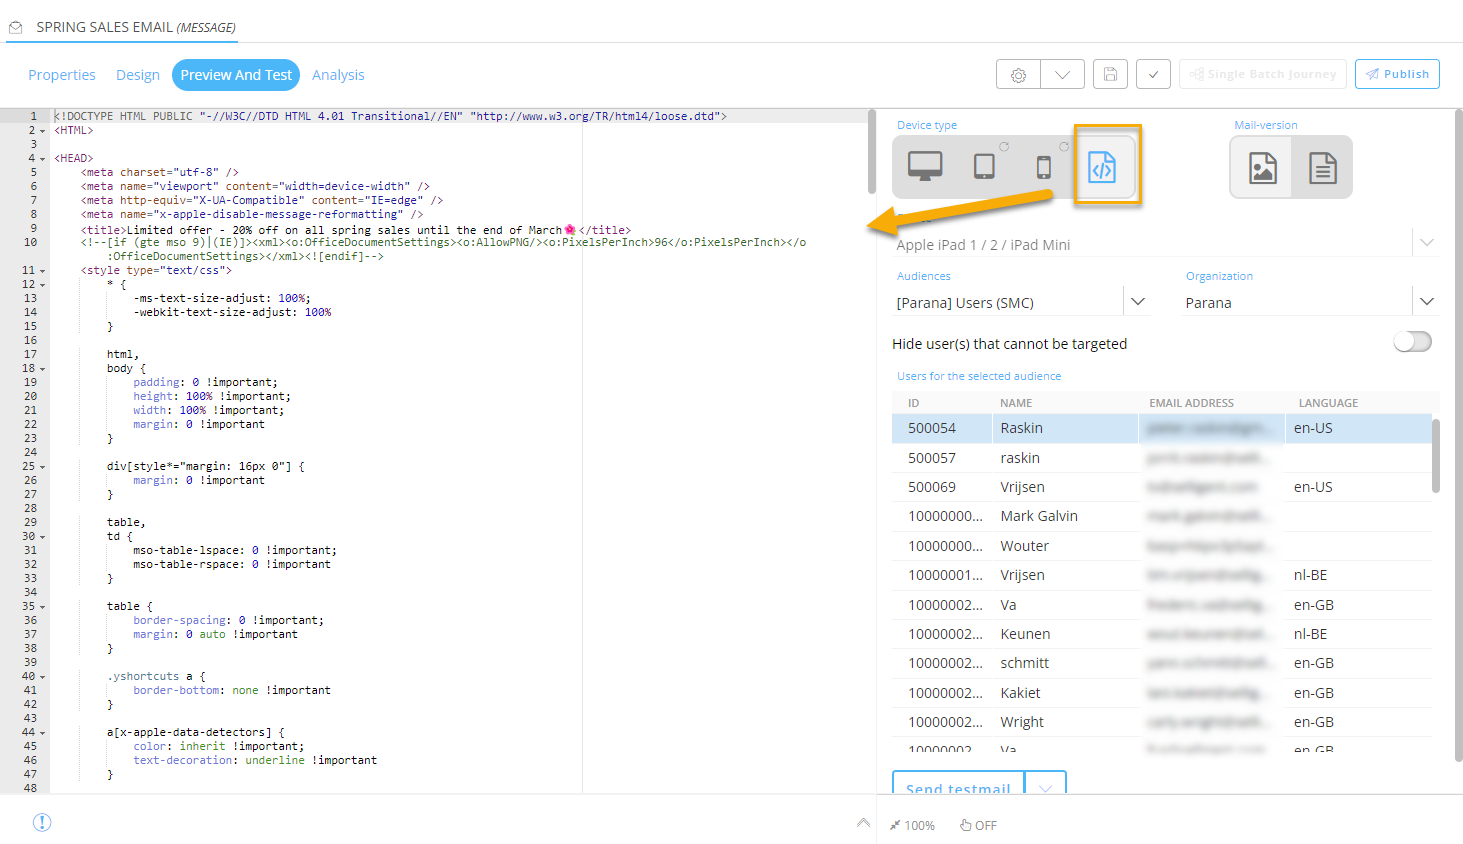Viewport: 1463px width, 844px height.
Task: Open the settings gear button
Action: click(x=1018, y=75)
